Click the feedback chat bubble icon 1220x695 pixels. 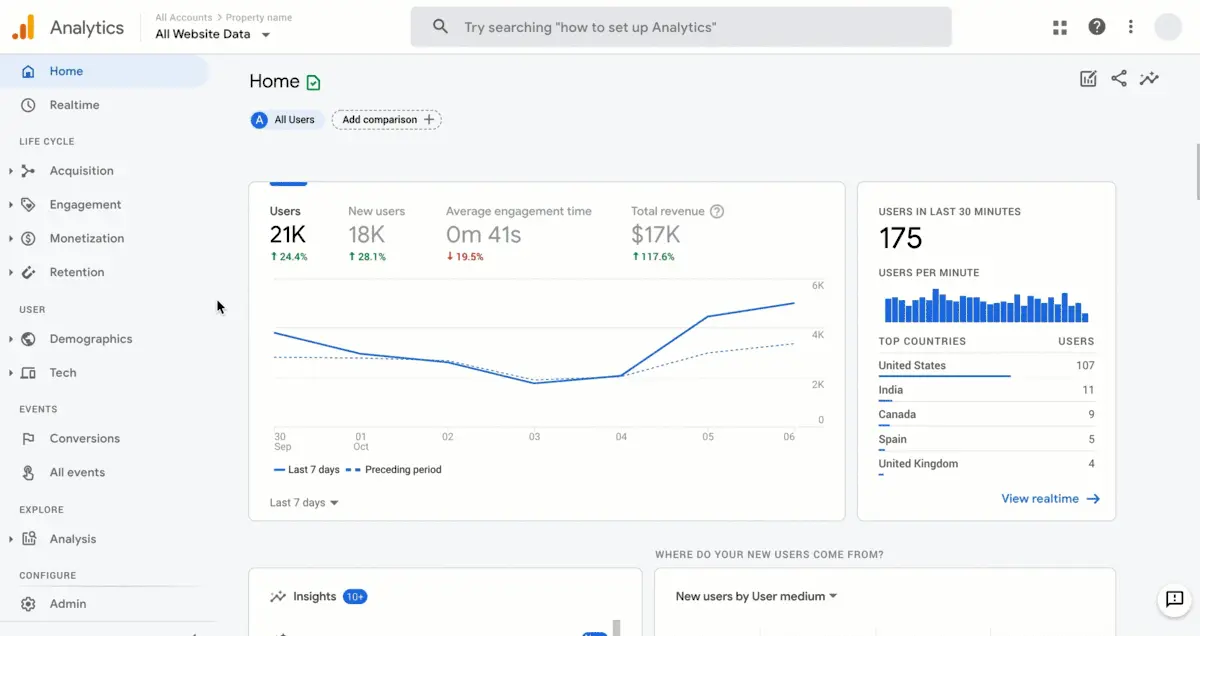[x=1174, y=600]
